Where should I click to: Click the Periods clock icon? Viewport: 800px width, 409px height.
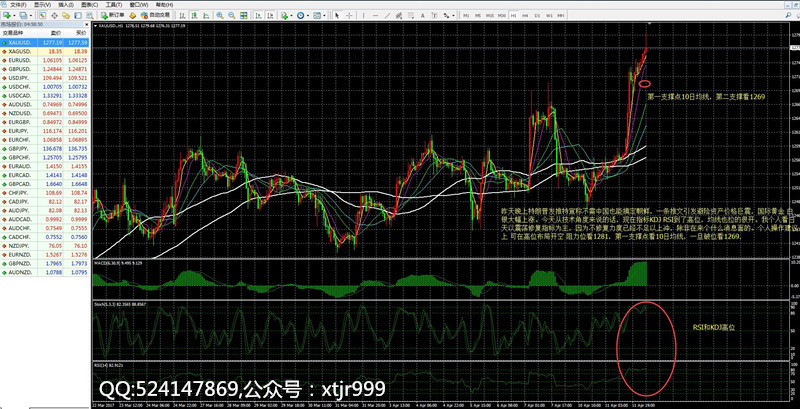pyautogui.click(x=301, y=15)
